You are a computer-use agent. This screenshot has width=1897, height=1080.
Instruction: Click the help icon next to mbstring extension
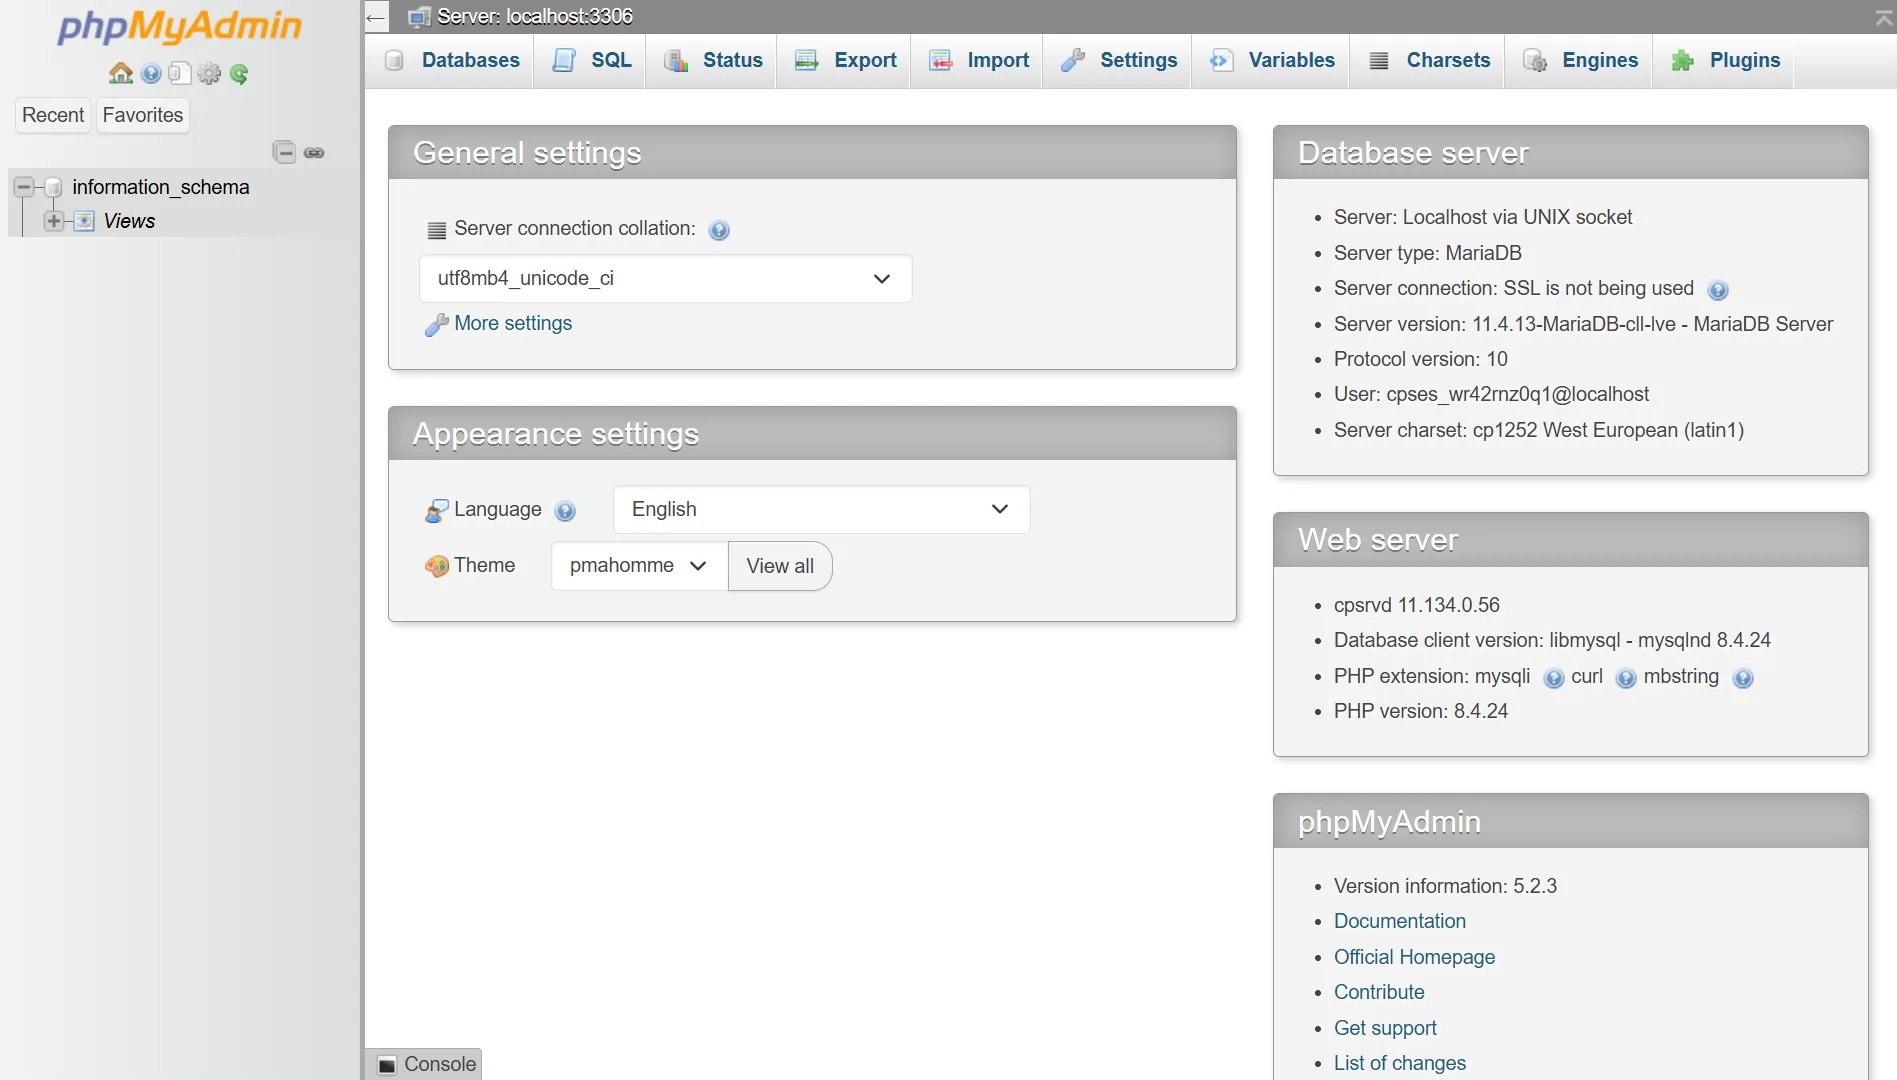coord(1743,678)
